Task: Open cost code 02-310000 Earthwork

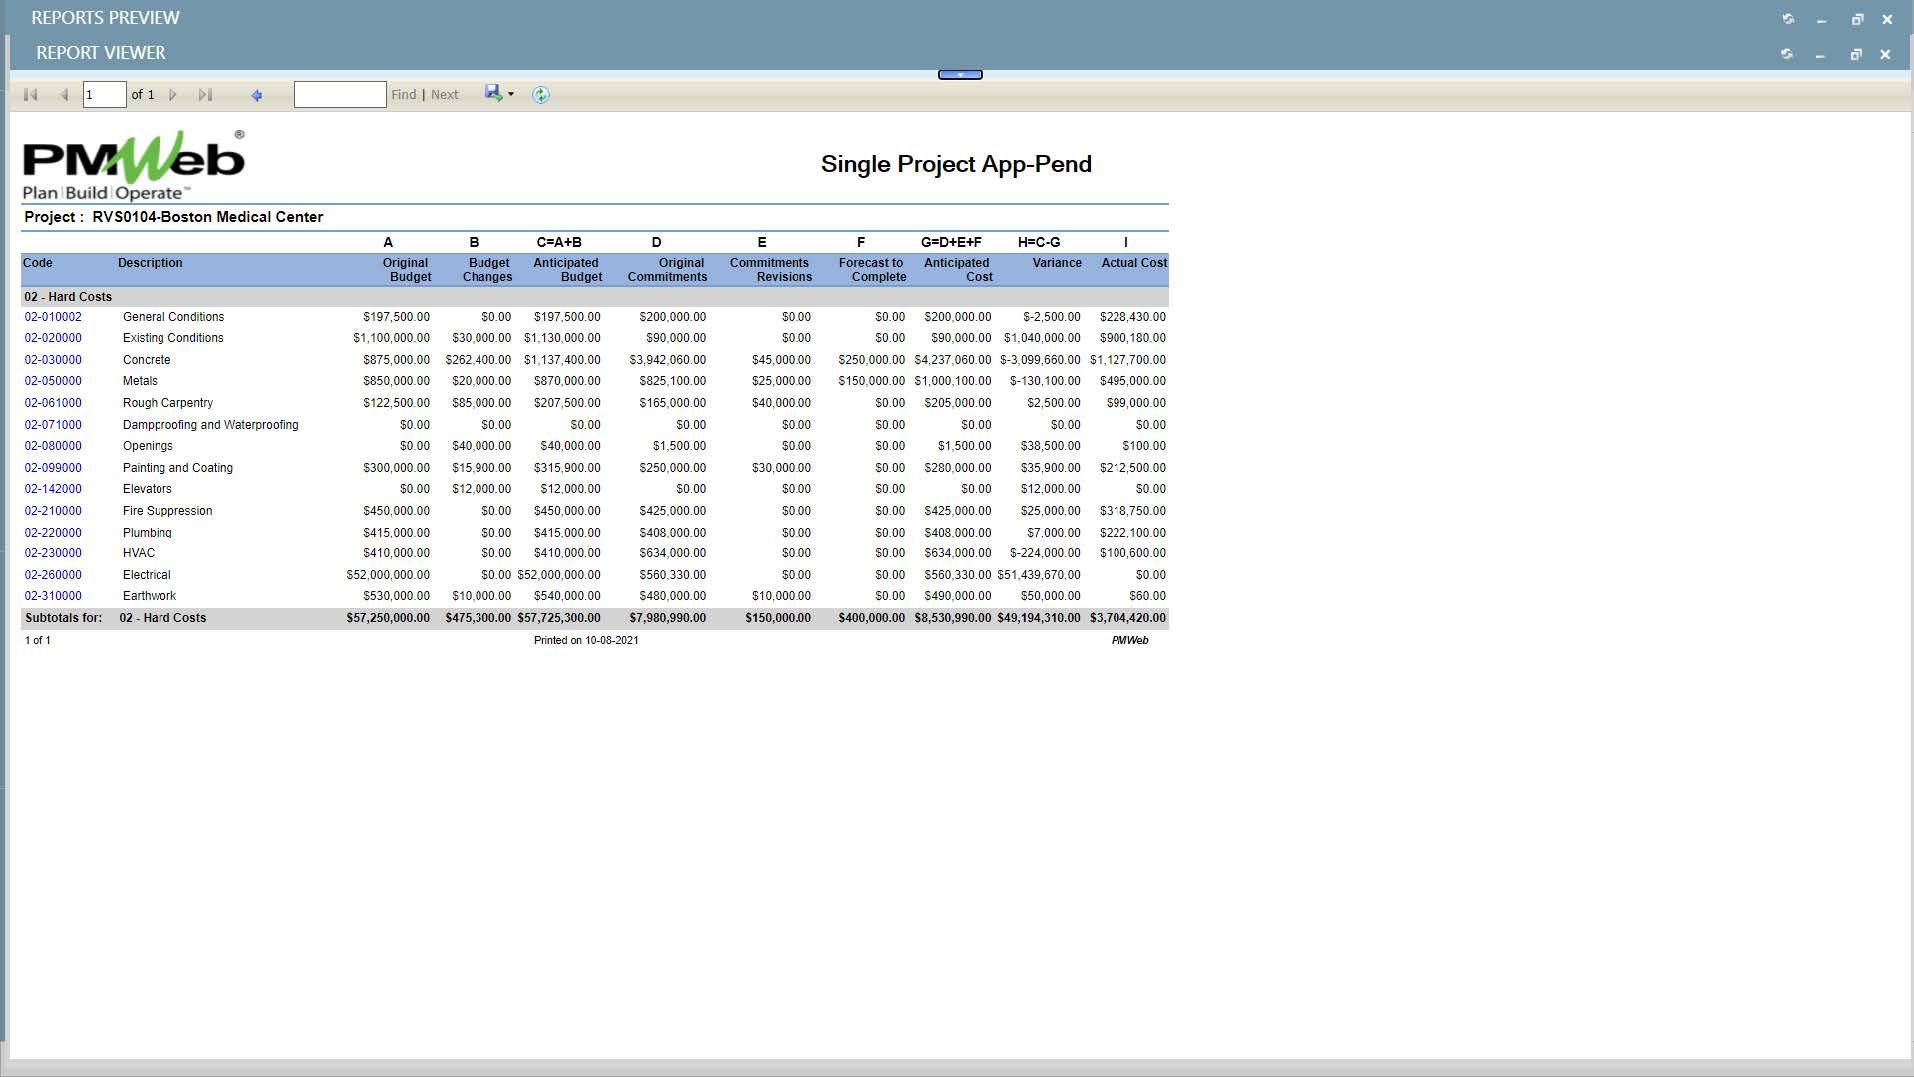Action: point(53,596)
